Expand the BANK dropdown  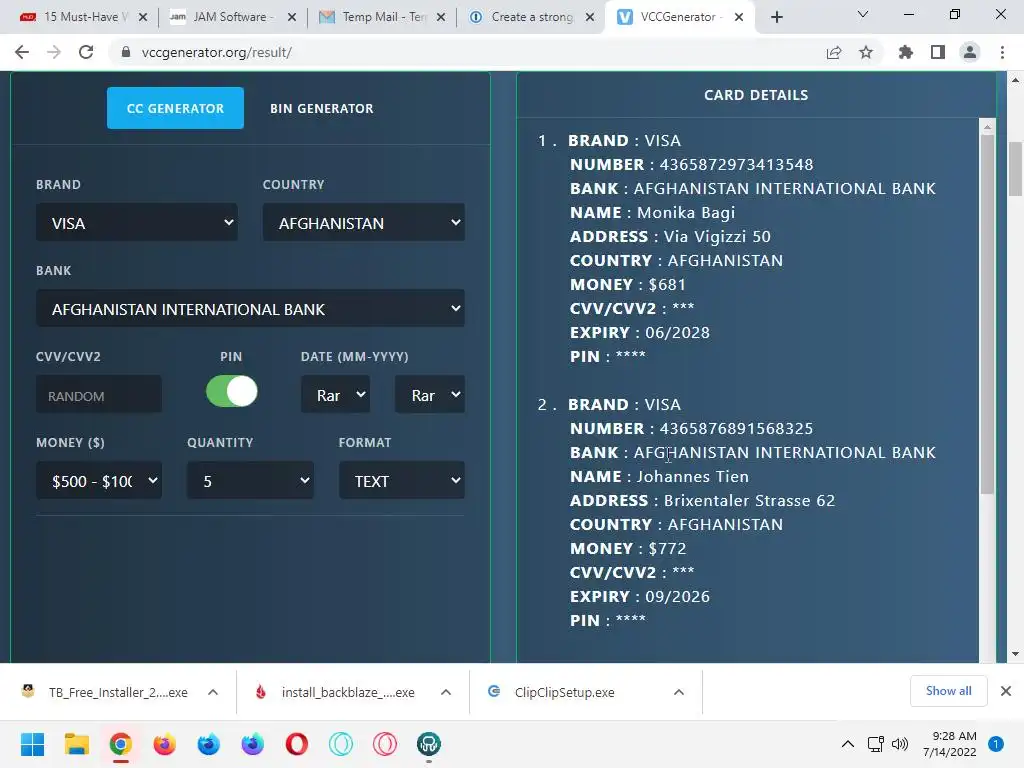click(250, 308)
